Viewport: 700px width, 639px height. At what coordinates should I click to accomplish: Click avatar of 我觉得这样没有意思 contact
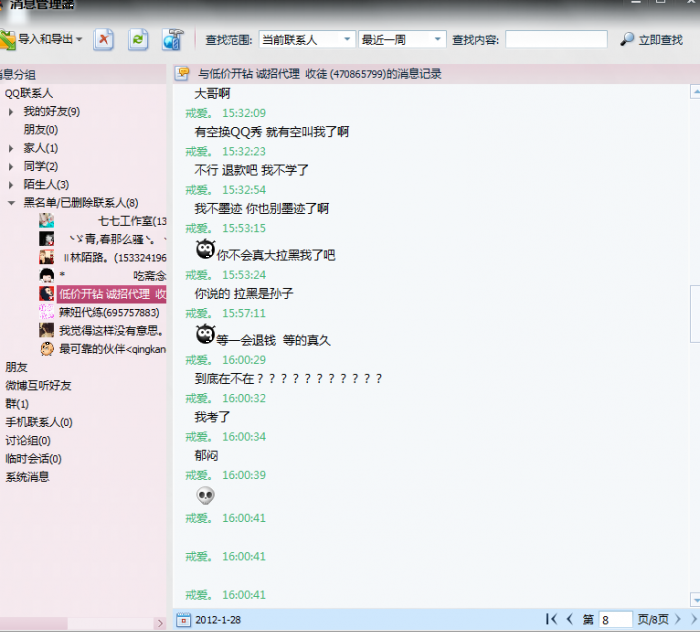click(46, 330)
